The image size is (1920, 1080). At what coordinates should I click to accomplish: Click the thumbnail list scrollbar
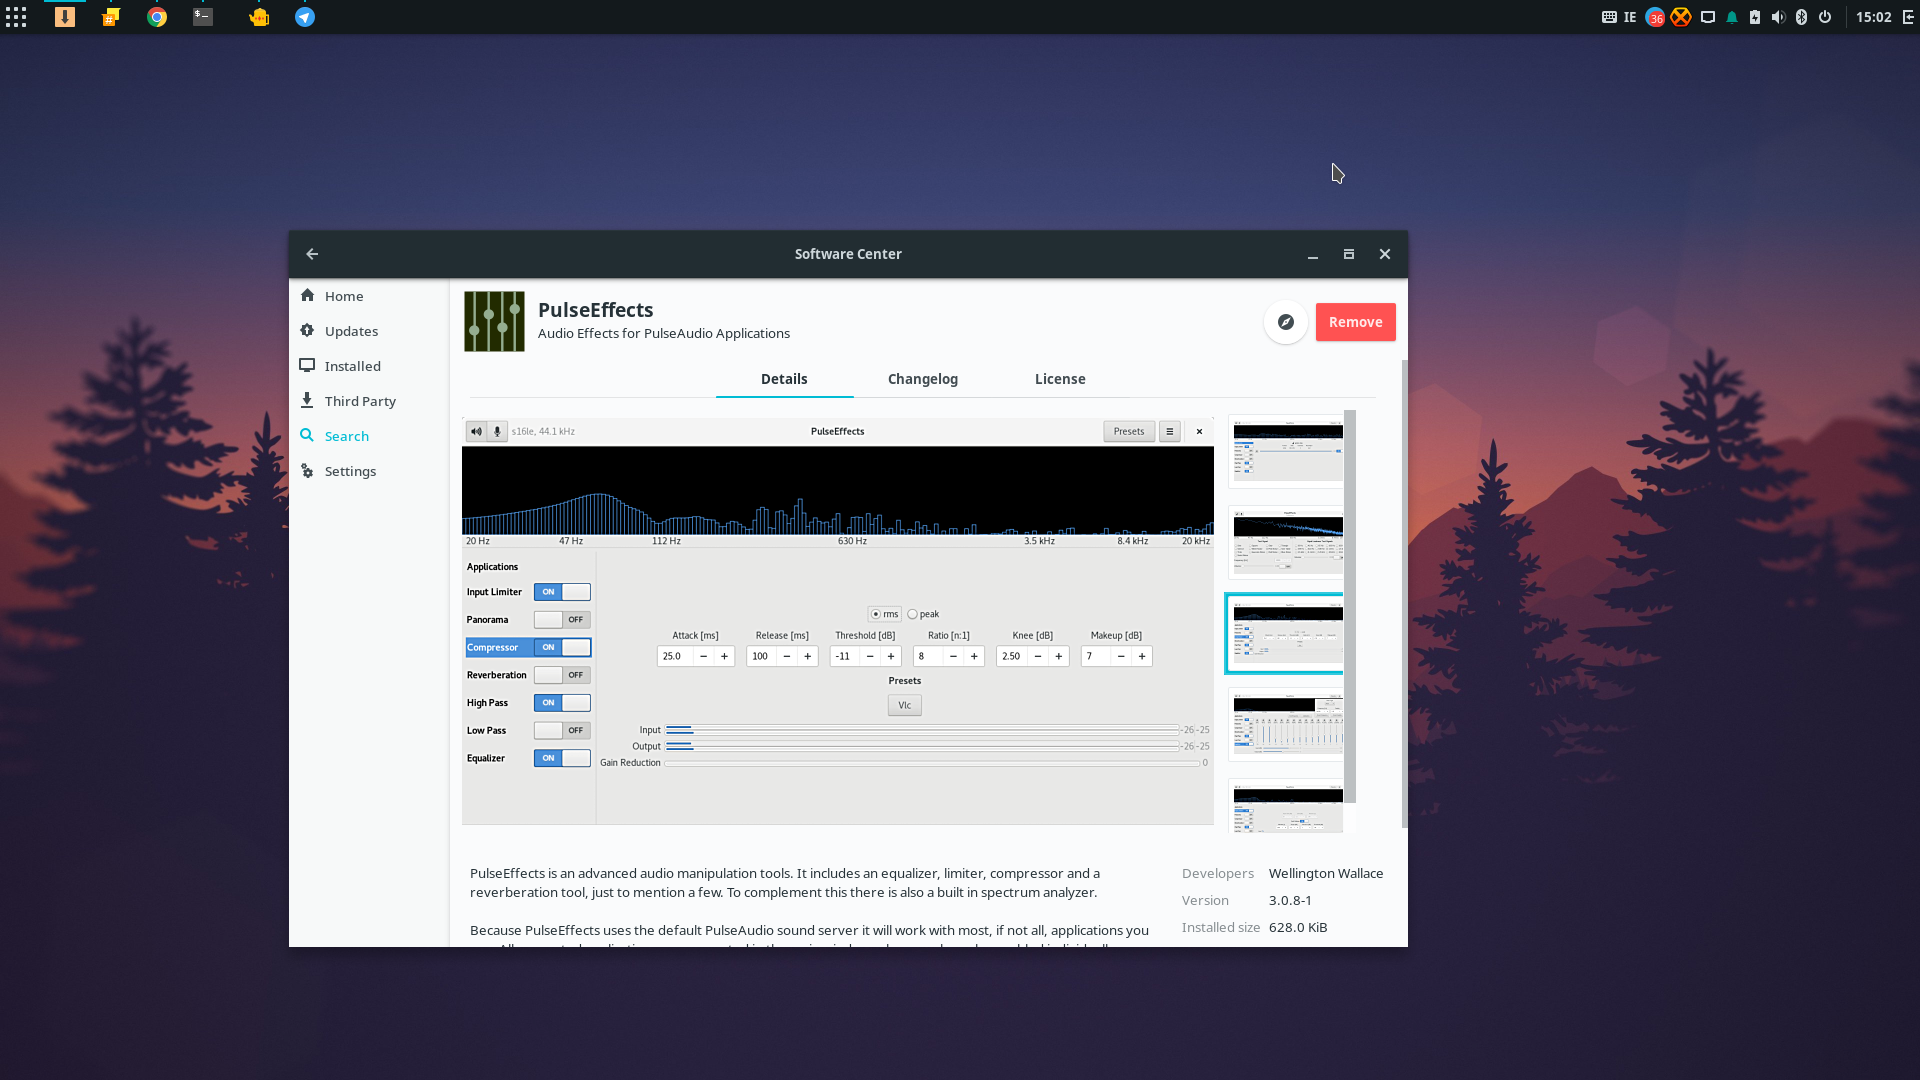click(x=1350, y=606)
